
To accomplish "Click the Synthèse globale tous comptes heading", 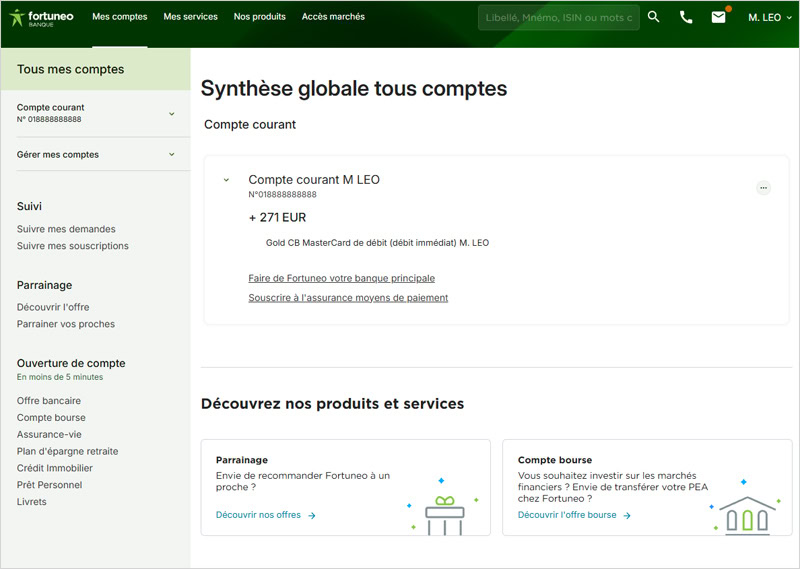I will click(x=354, y=88).
